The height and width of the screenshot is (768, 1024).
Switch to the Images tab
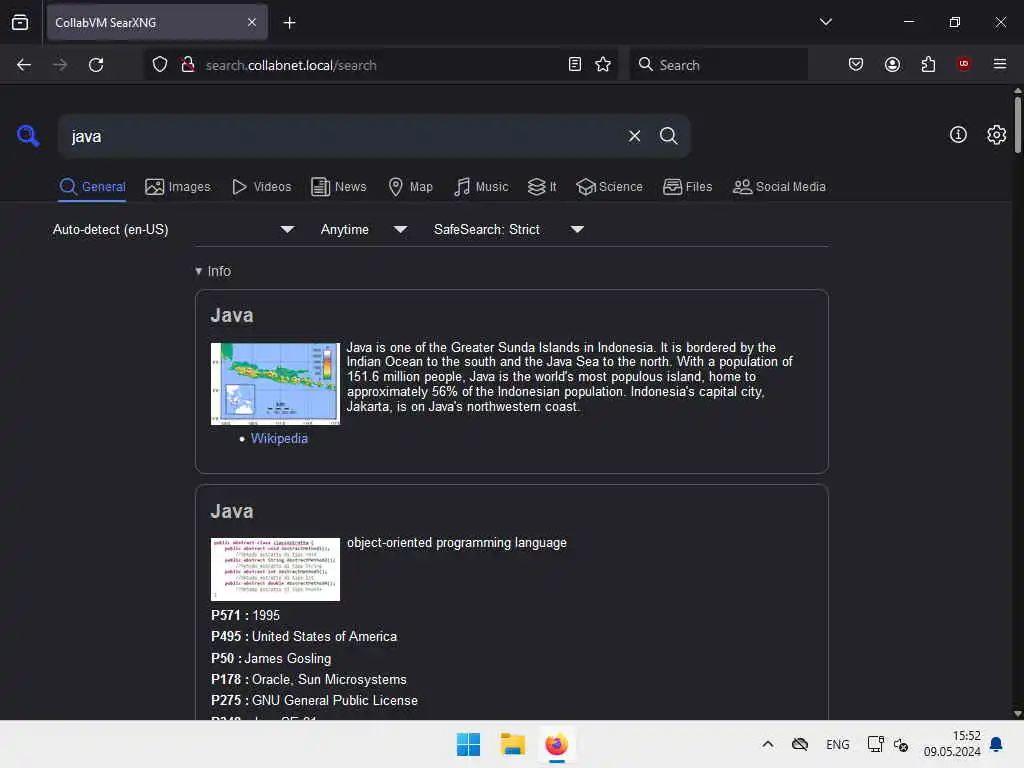178,187
